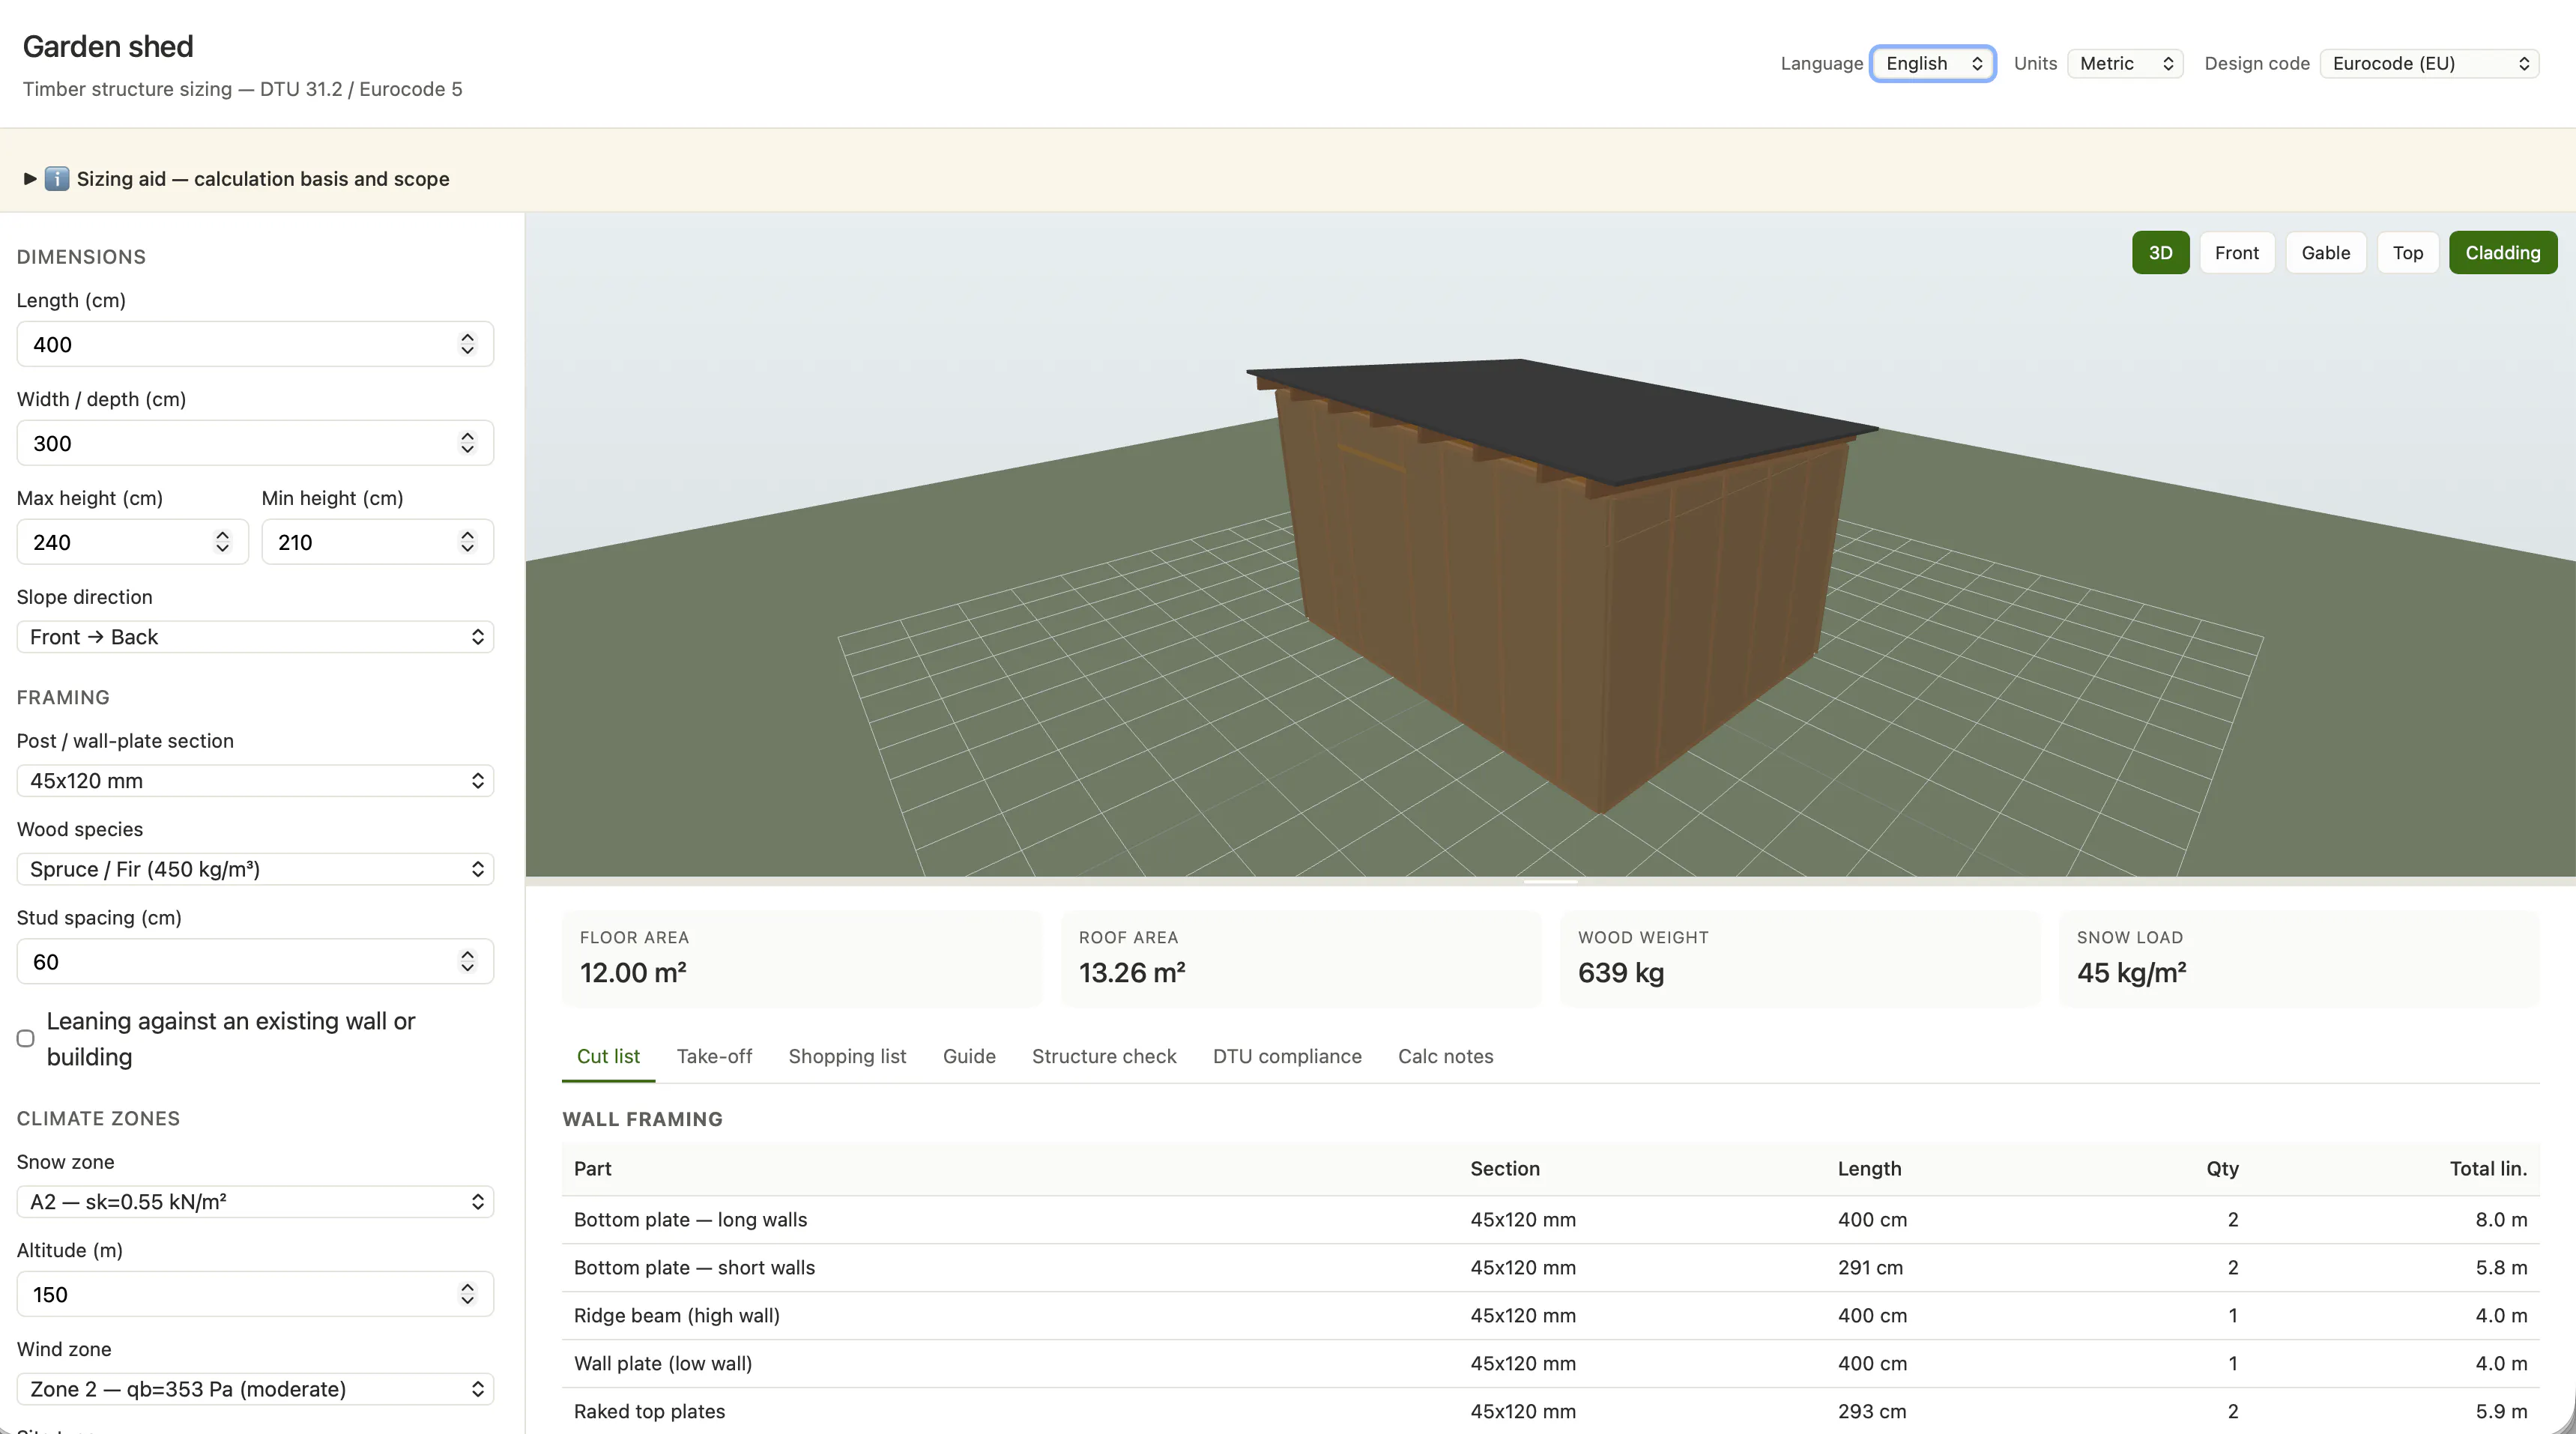Select the DTU compliance tab

1287,1056
